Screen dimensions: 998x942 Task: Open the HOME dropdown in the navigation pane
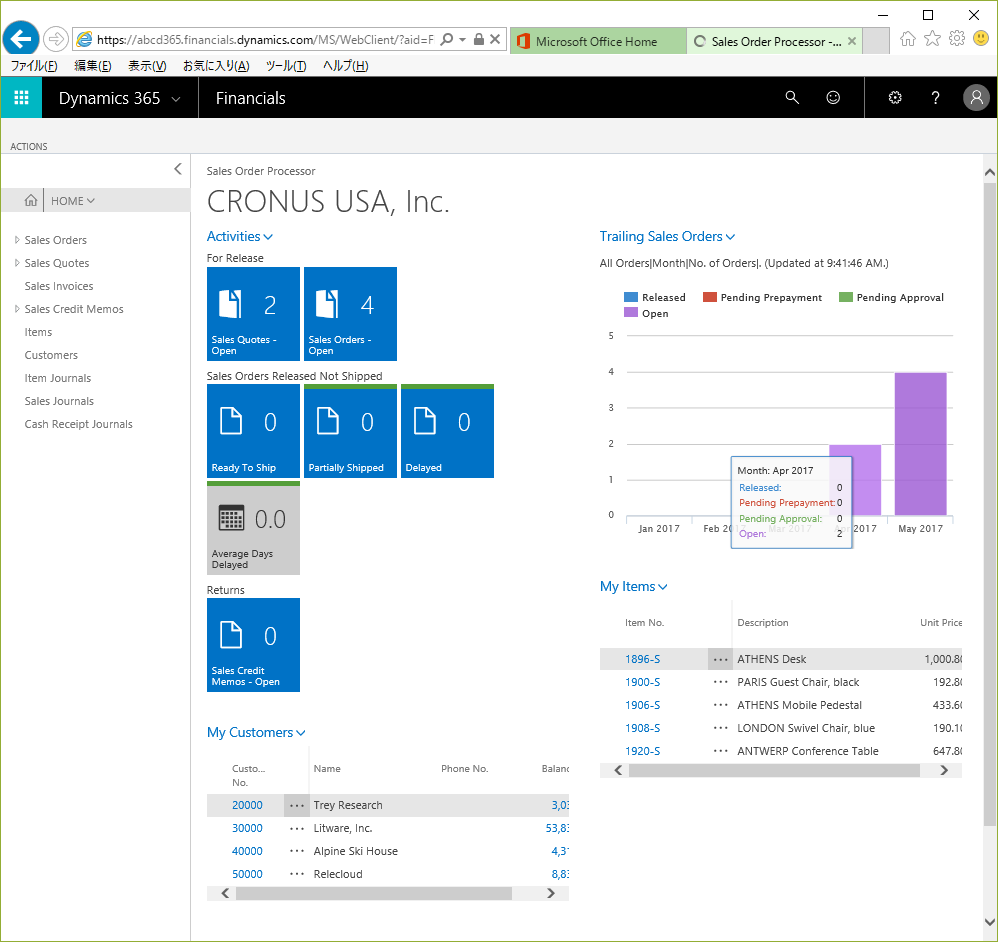pos(73,200)
